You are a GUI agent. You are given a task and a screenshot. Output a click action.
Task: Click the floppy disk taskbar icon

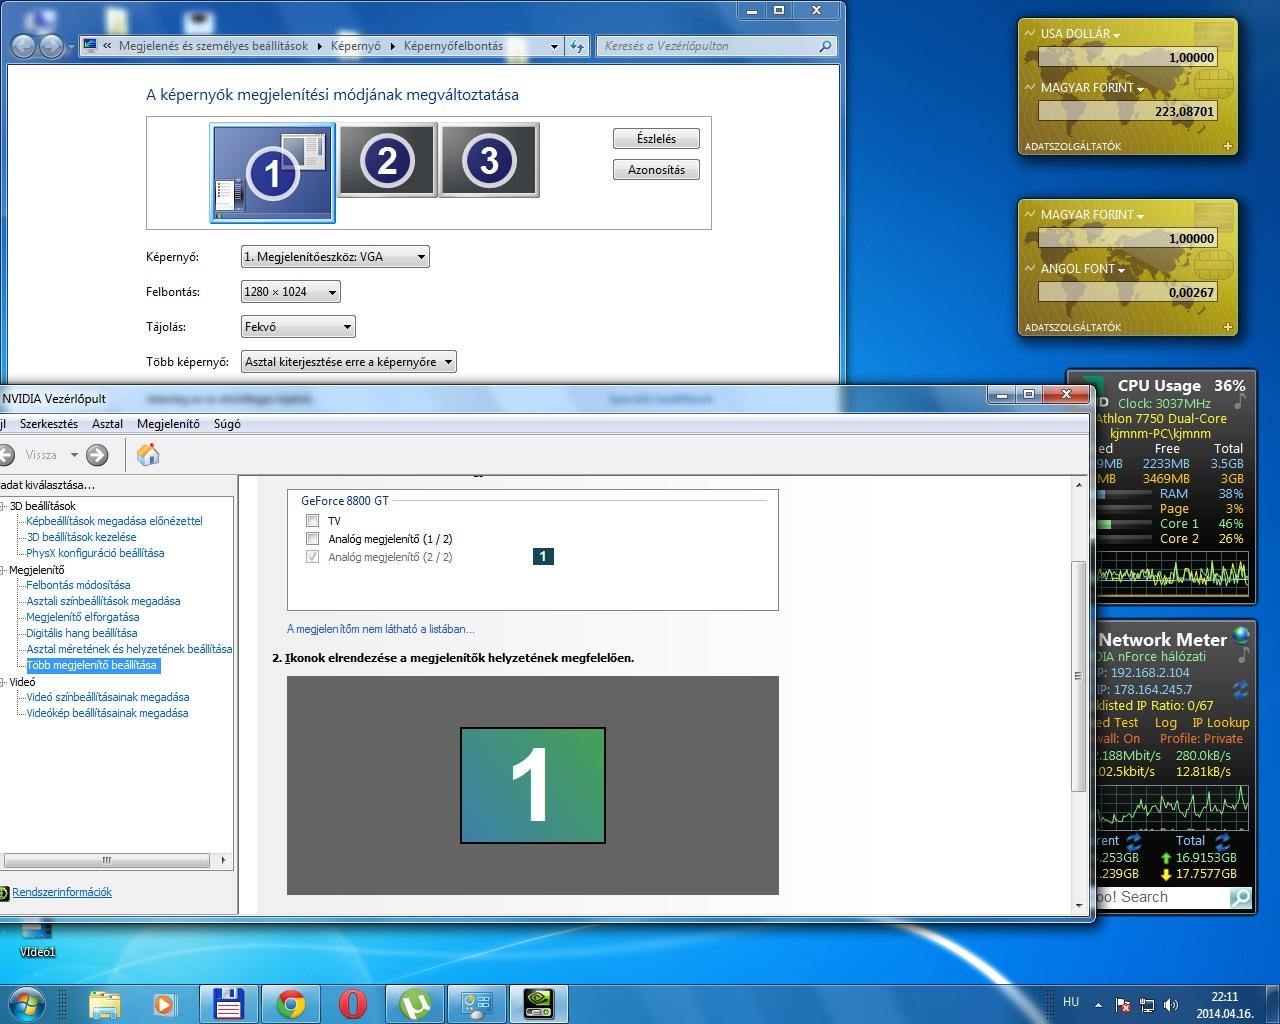pyautogui.click(x=229, y=1003)
